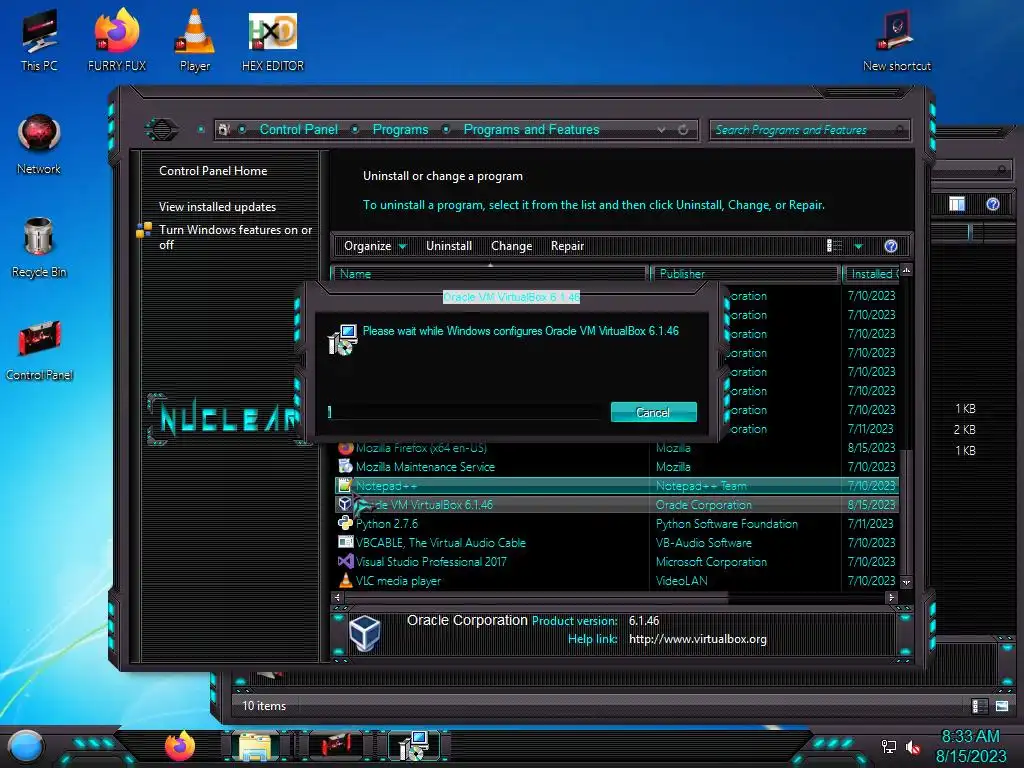The width and height of the screenshot is (1024, 768).
Task: Click the horizontal scrollbar of programs list
Action: click(536, 597)
